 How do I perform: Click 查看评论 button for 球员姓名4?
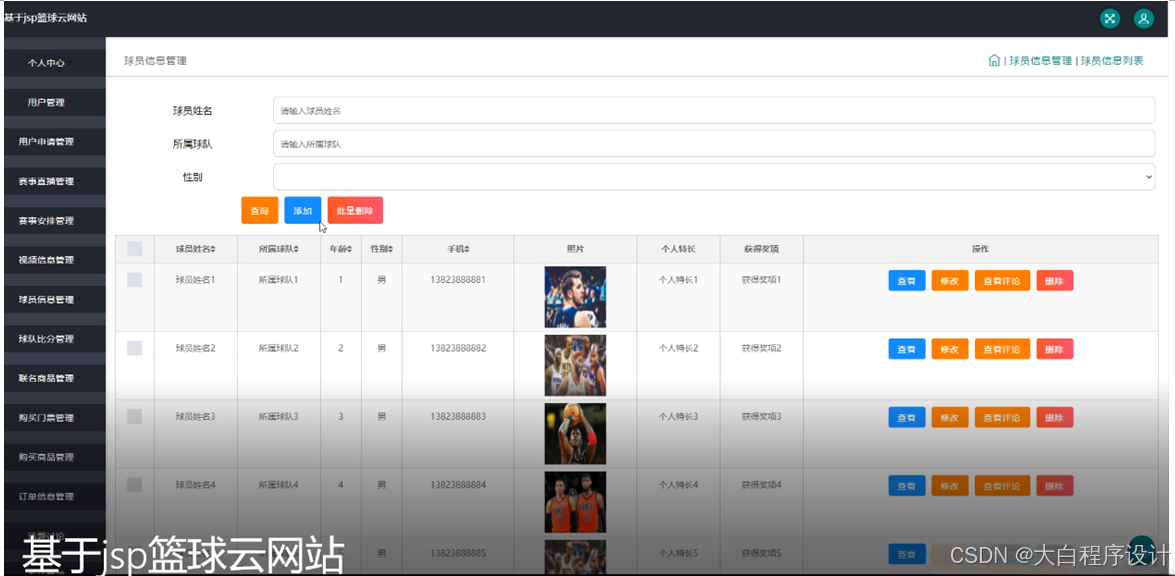(1002, 486)
